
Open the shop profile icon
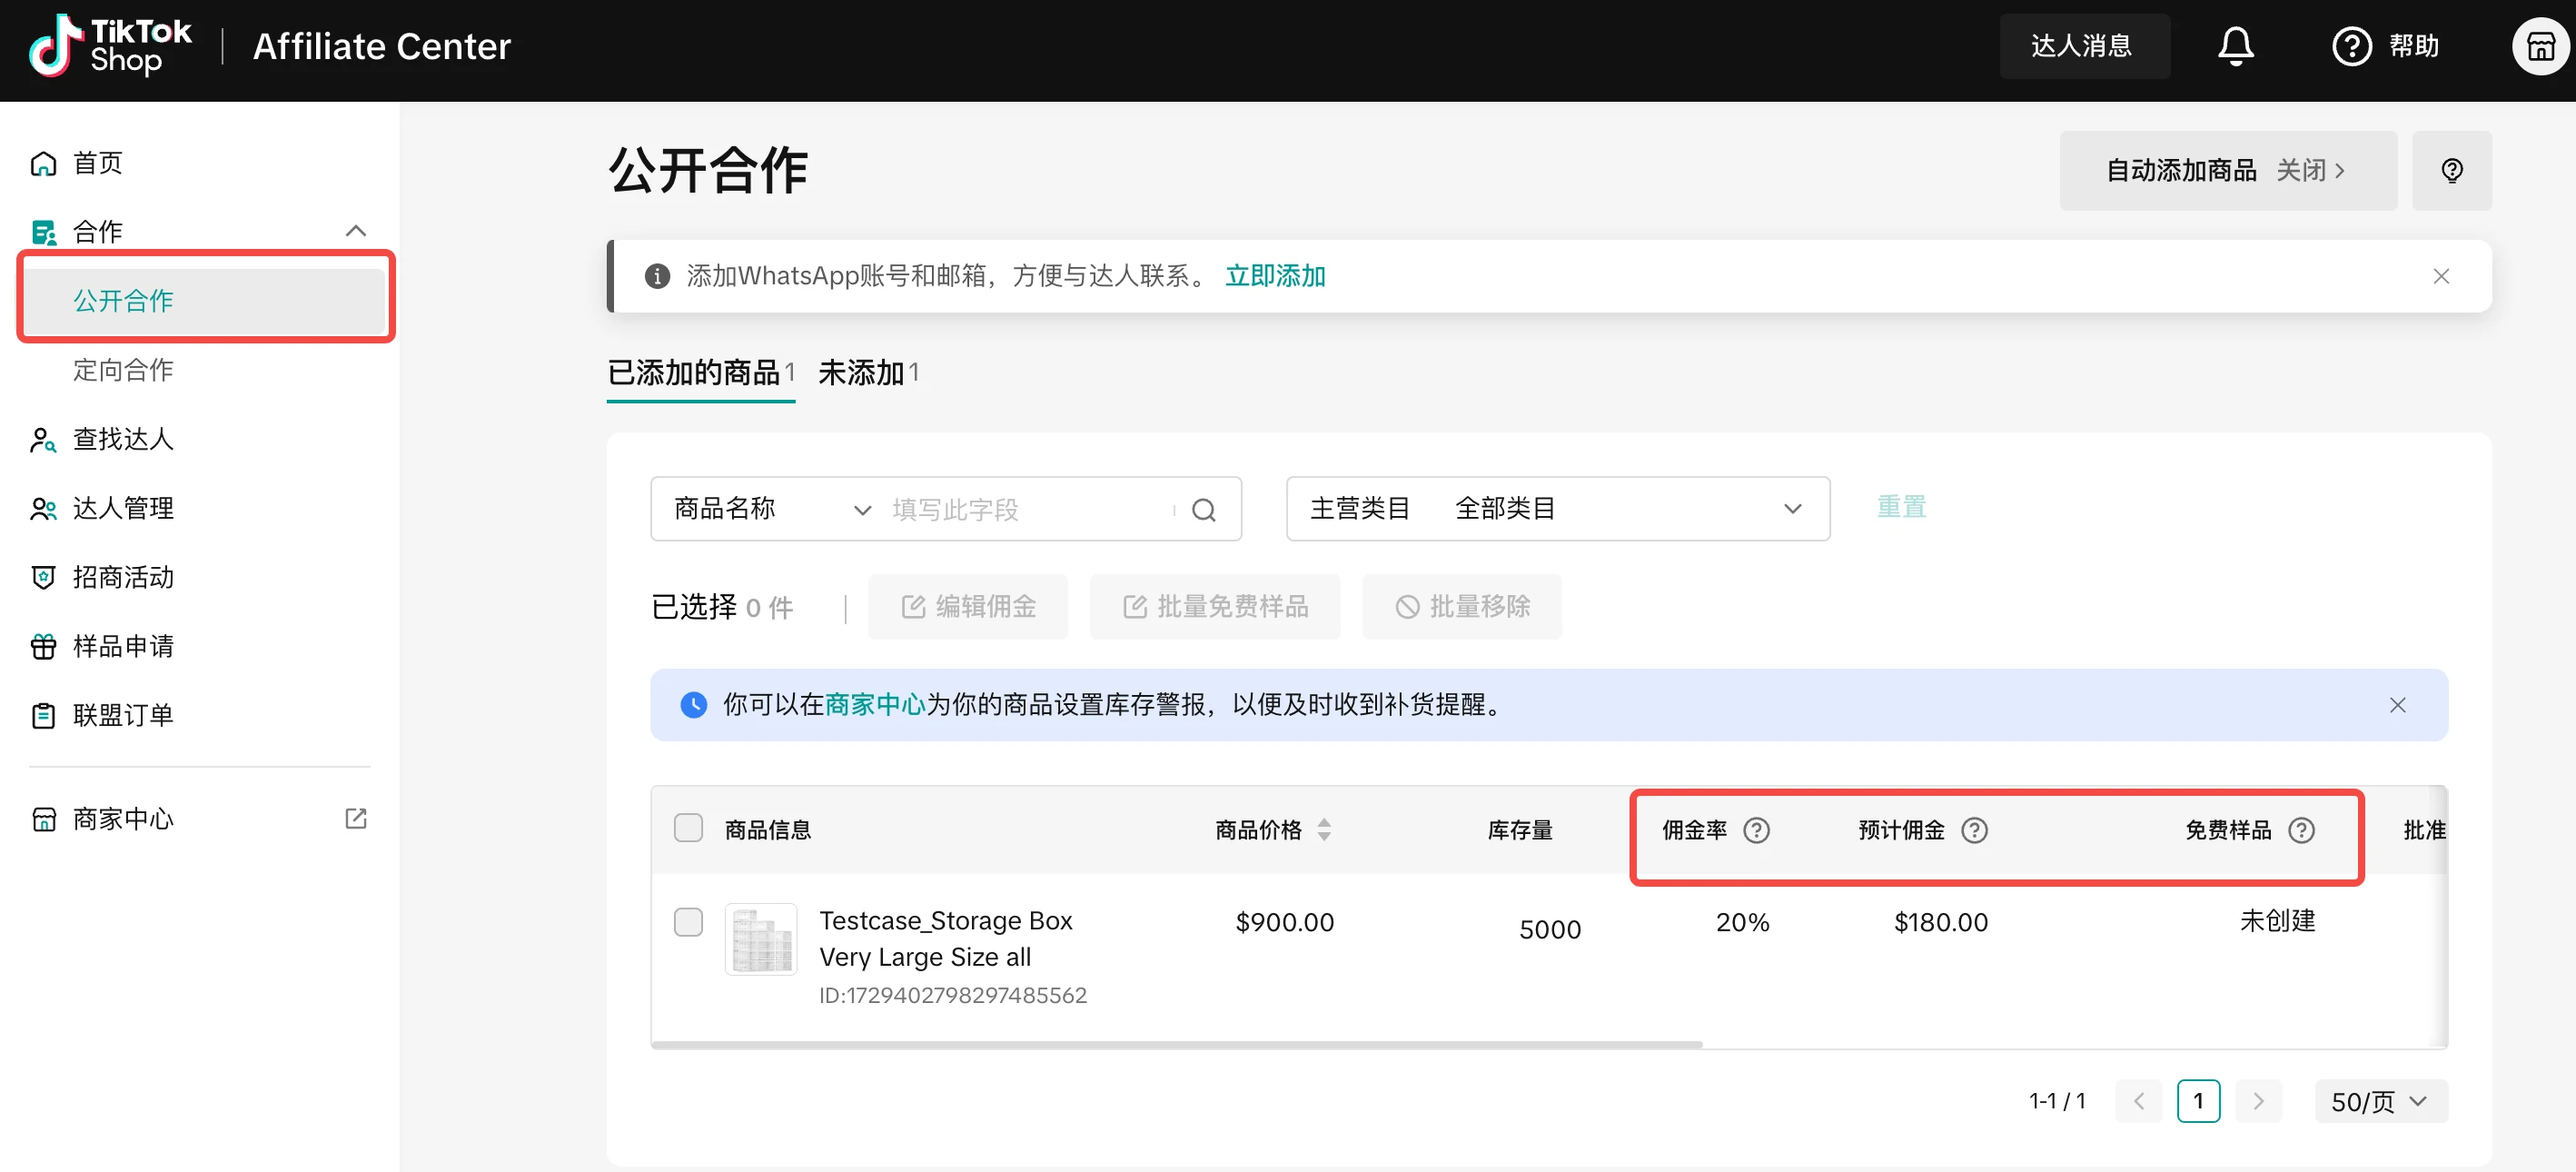click(x=2540, y=46)
